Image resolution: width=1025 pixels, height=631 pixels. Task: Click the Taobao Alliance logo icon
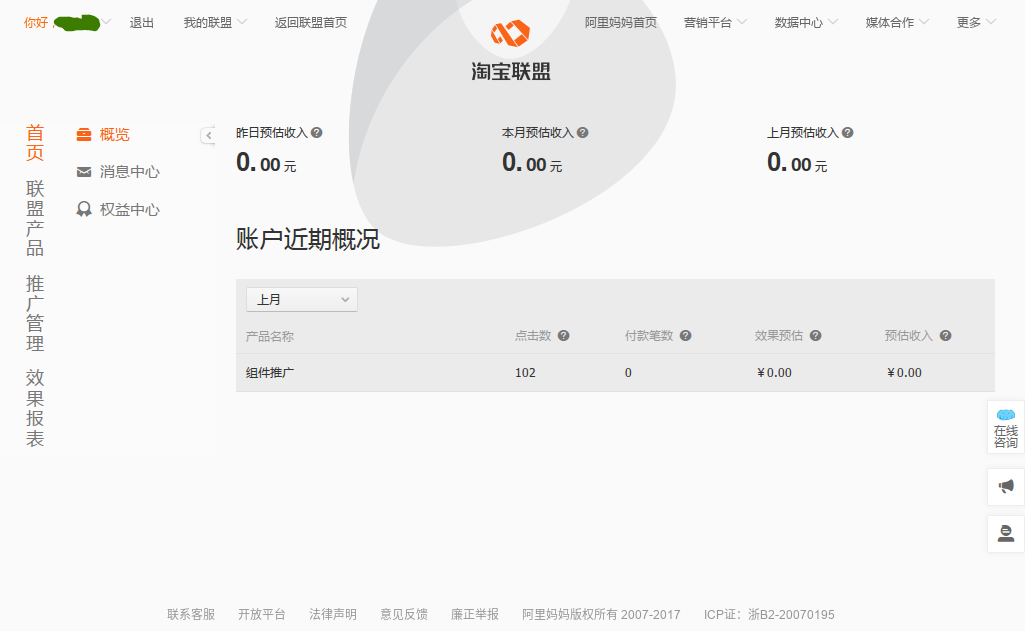coord(511,33)
